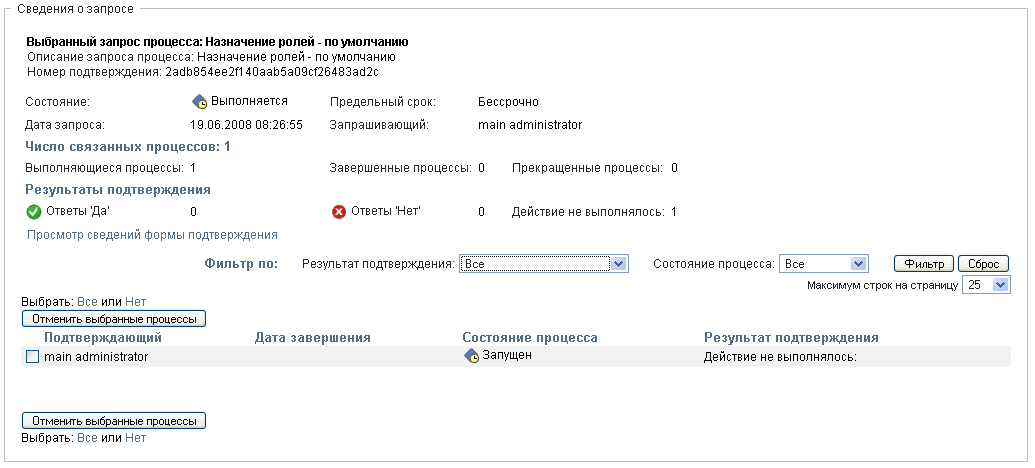The height and width of the screenshot is (468, 1035).
Task: Expand the 'Состояние процесса' filter dropdown
Action: click(824, 263)
